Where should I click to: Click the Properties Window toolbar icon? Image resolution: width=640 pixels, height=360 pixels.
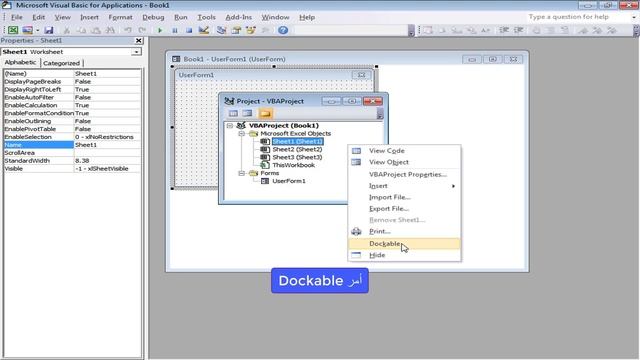tap(236, 30)
